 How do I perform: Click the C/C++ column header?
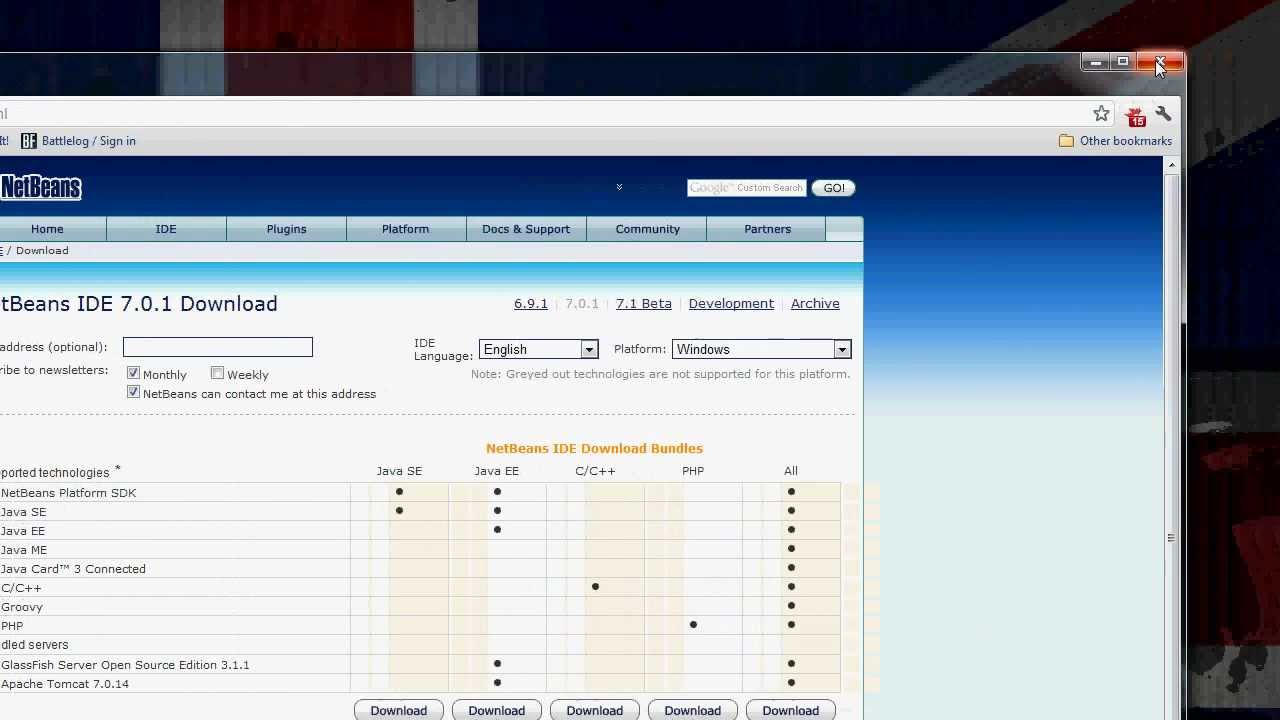(x=595, y=471)
